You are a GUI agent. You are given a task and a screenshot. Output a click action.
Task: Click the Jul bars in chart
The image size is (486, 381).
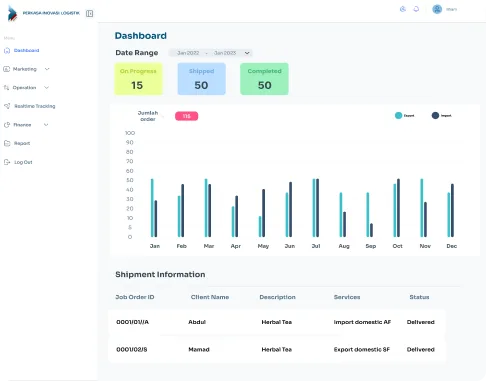click(316, 208)
